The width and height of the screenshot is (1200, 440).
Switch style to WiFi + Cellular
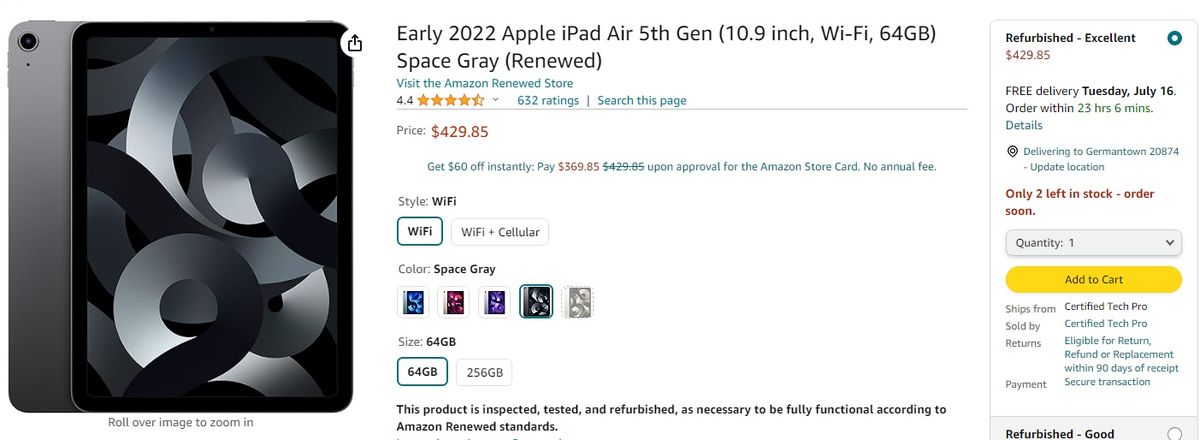pyautogui.click(x=500, y=232)
